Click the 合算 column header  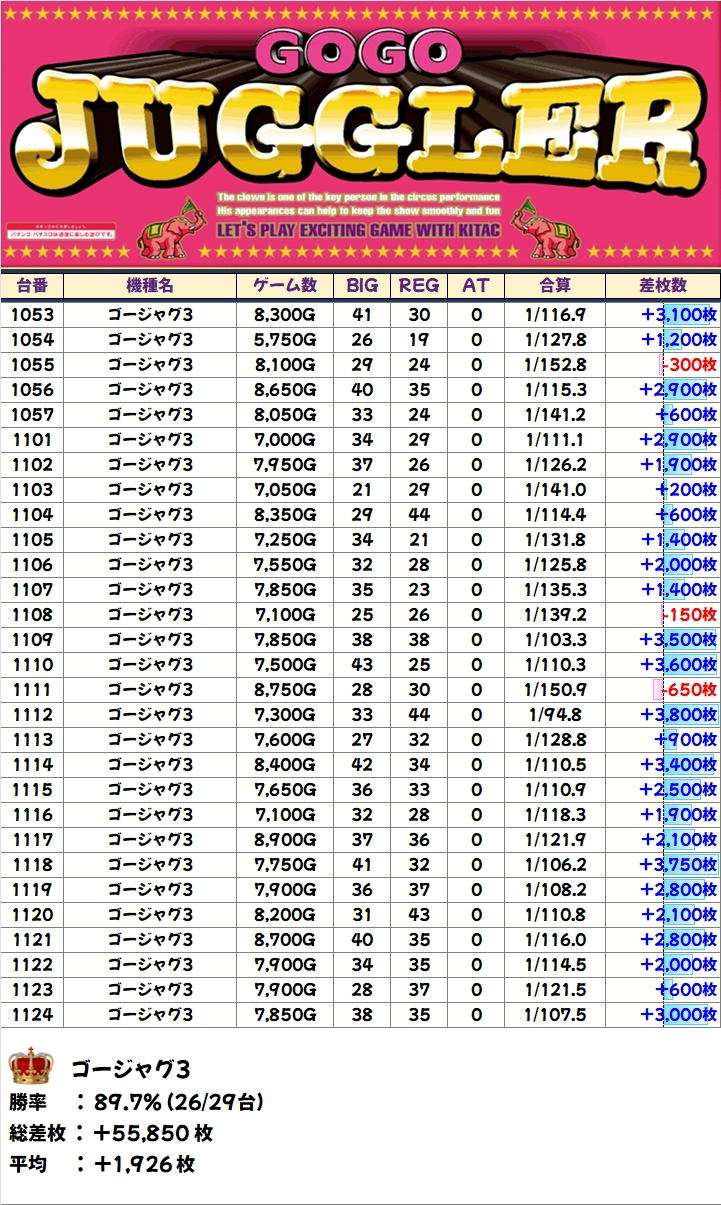click(x=555, y=285)
